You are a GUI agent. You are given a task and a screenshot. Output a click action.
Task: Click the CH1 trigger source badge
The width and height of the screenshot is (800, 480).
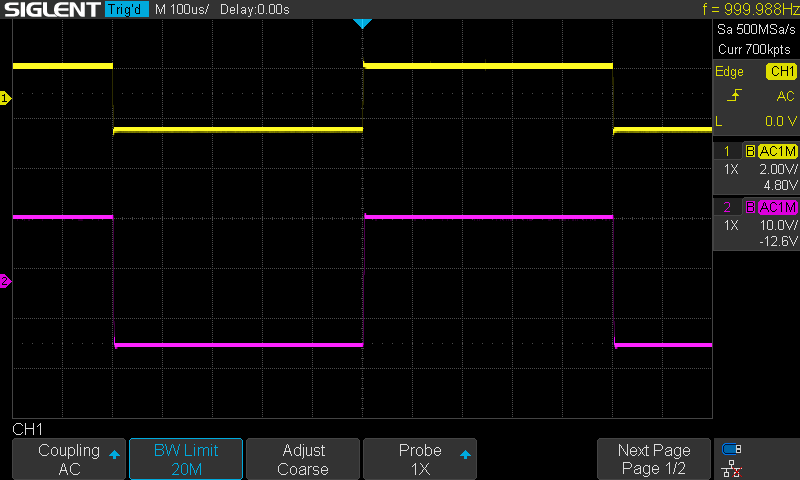tap(781, 71)
